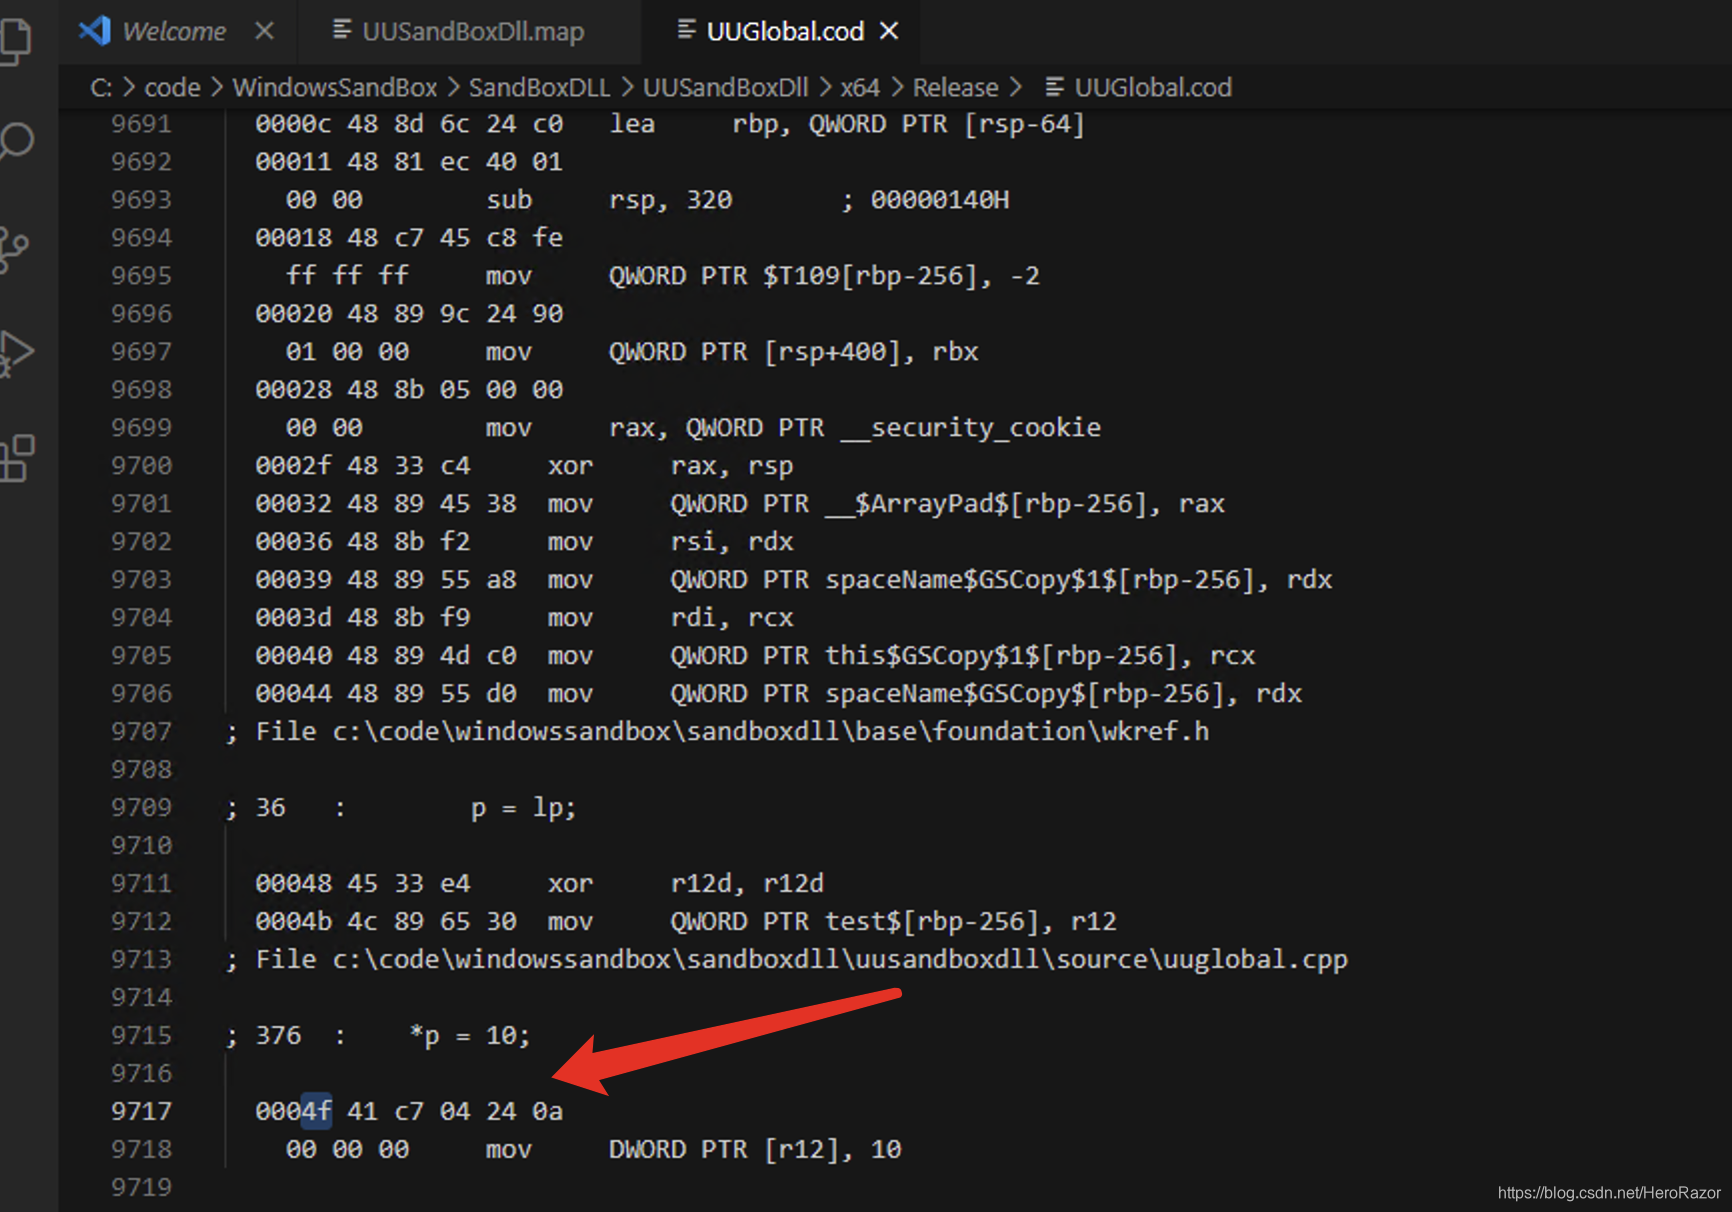This screenshot has height=1212, width=1732.
Task: Click the 'p = lp;' source line
Action: 523,808
